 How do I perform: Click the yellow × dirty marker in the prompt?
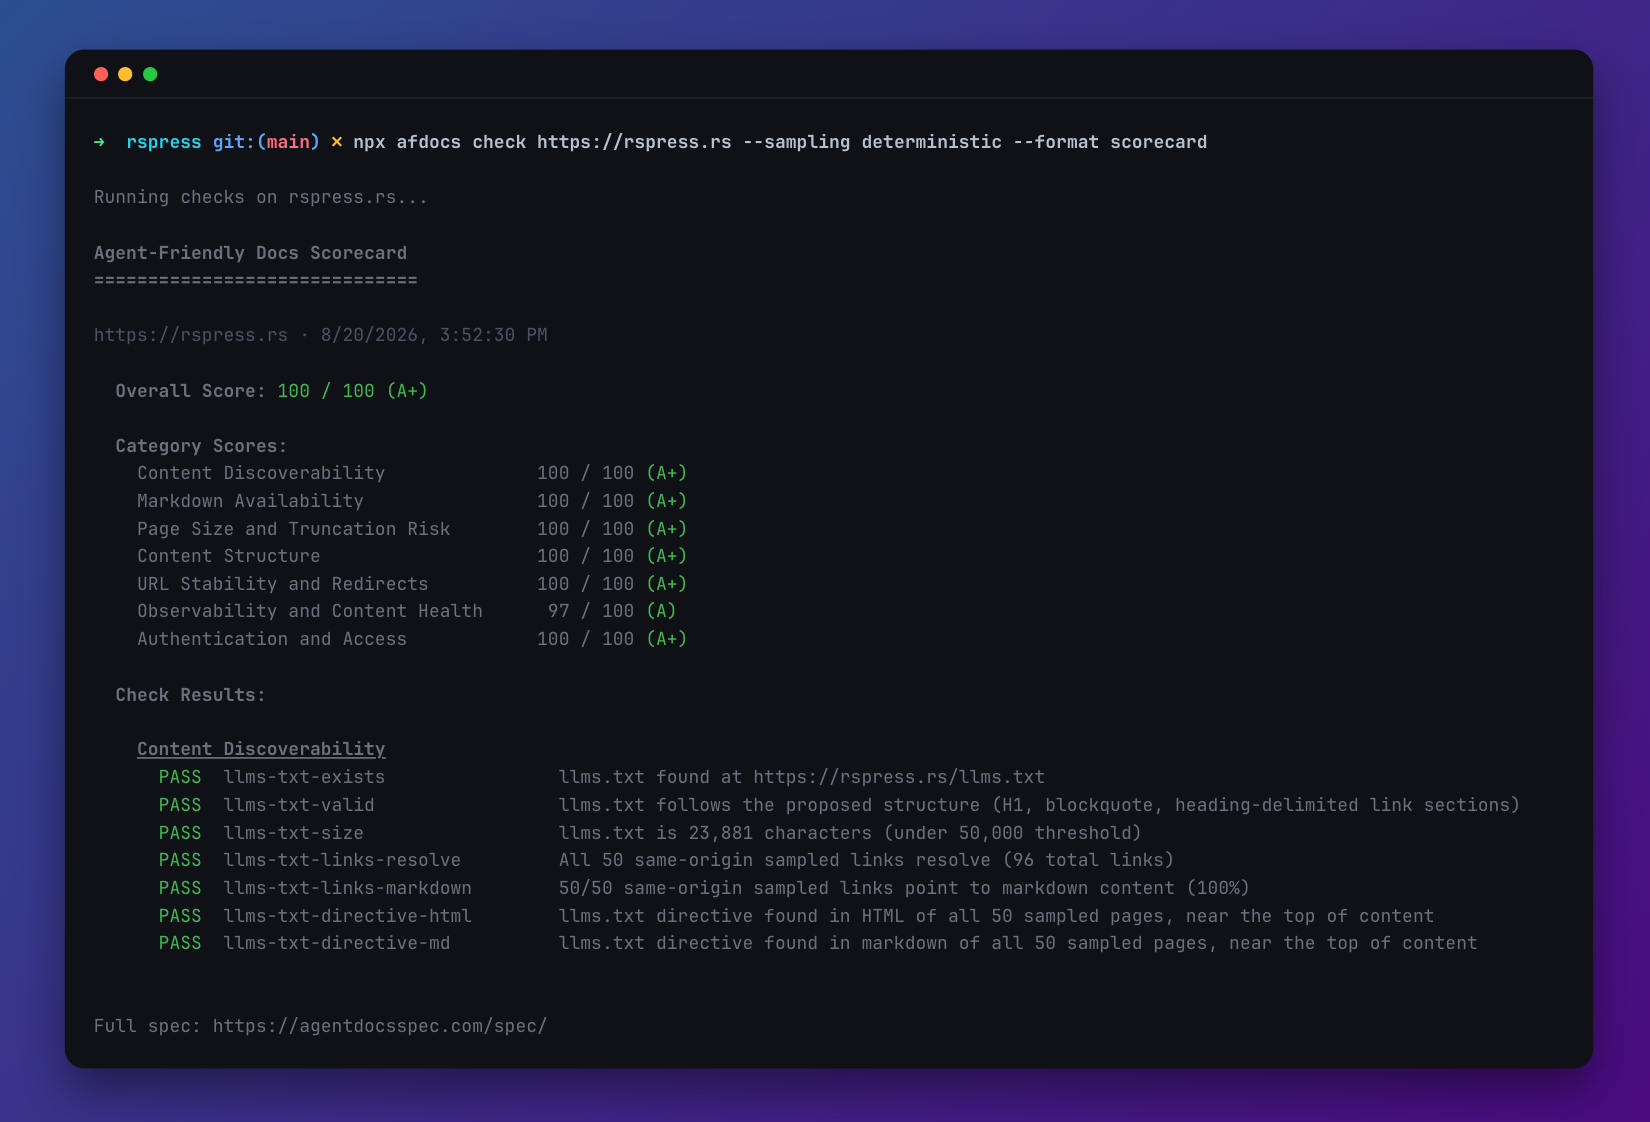coord(337,142)
